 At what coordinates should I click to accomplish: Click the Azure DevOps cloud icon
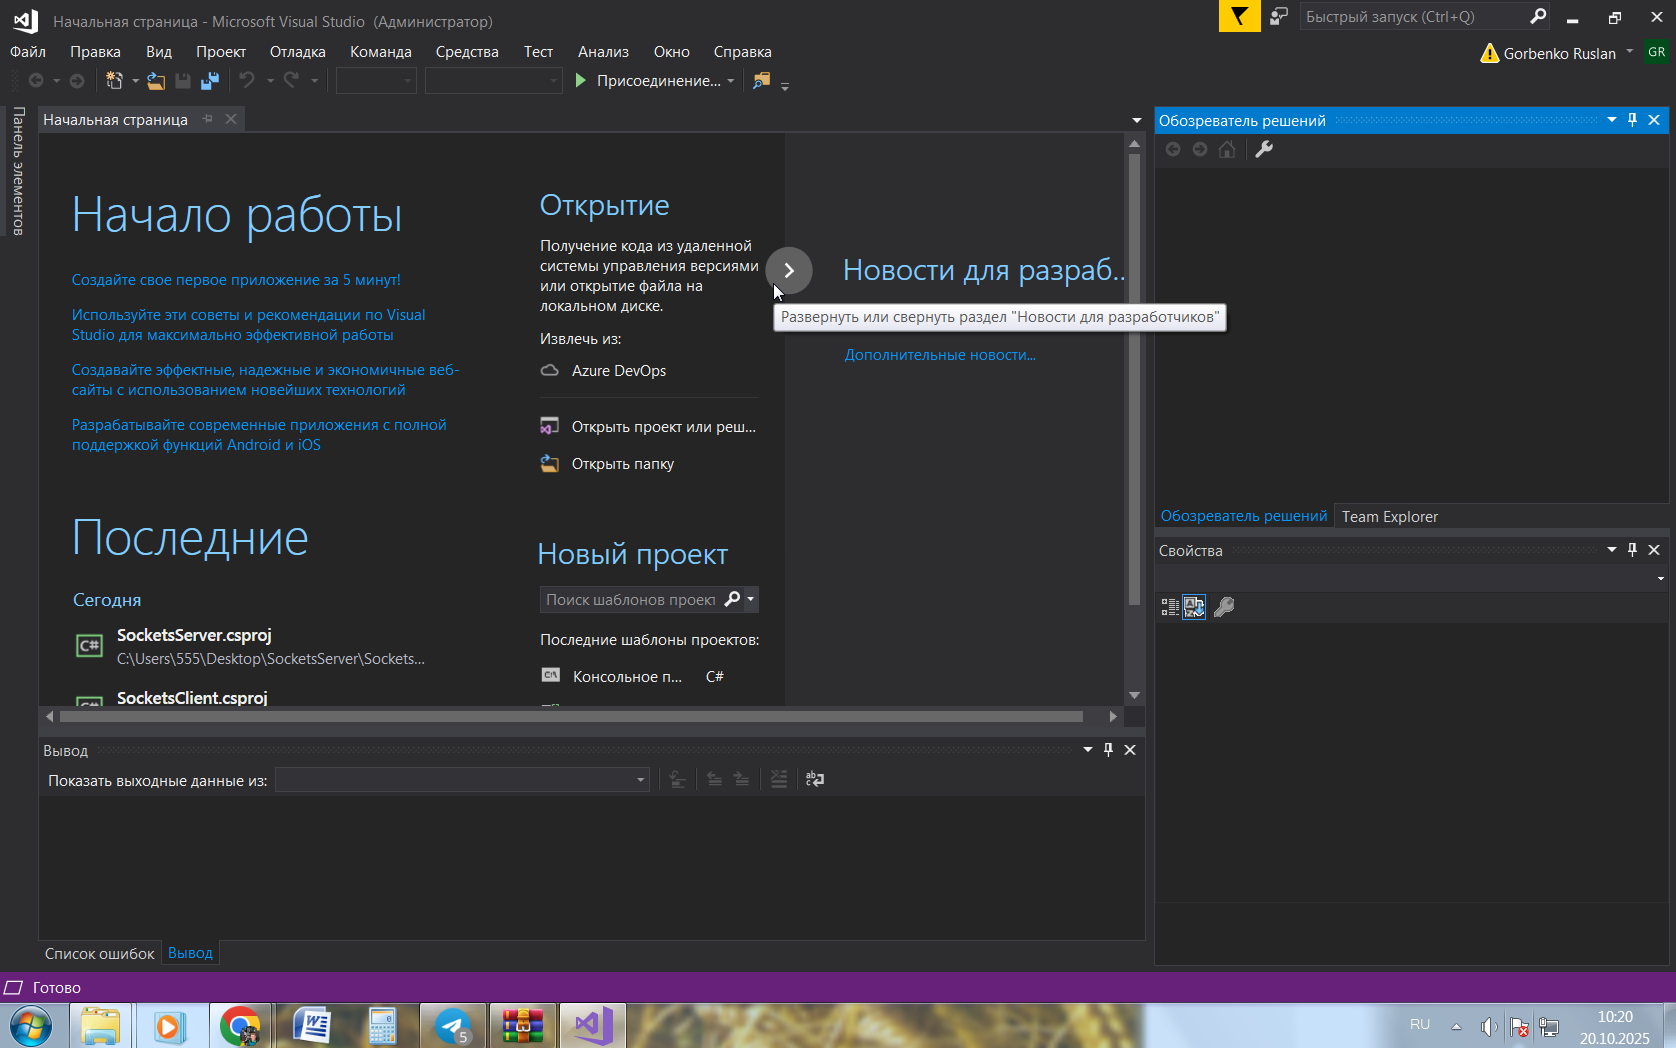(549, 371)
